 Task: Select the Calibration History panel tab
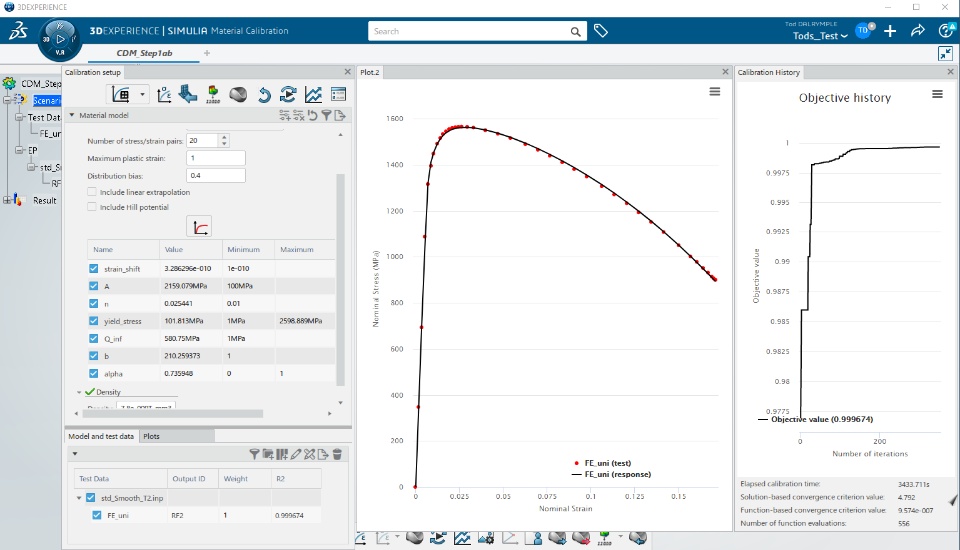(x=769, y=72)
